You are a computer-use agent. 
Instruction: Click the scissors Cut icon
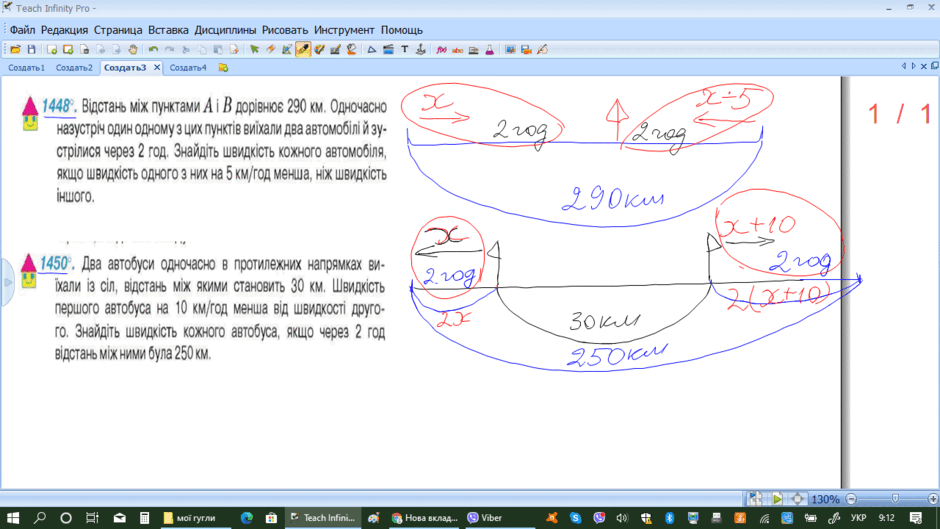coord(186,50)
